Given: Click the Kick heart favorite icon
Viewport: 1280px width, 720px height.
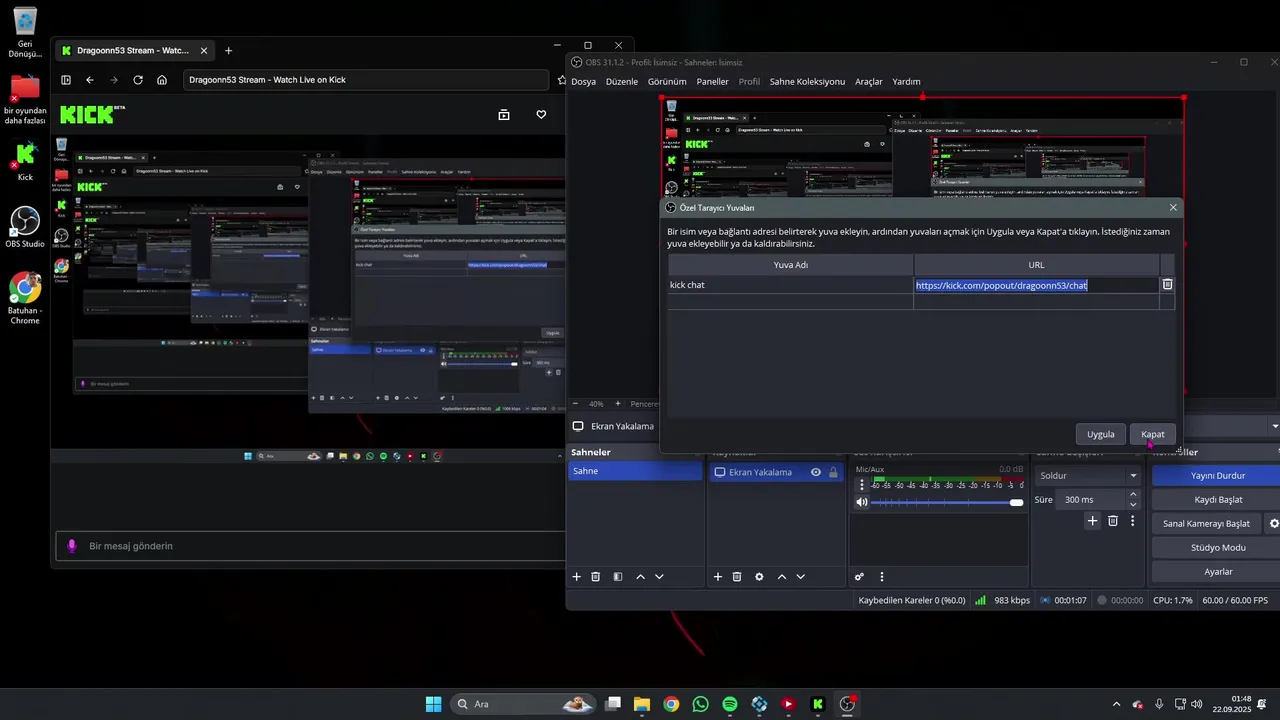Looking at the screenshot, I should tap(541, 115).
